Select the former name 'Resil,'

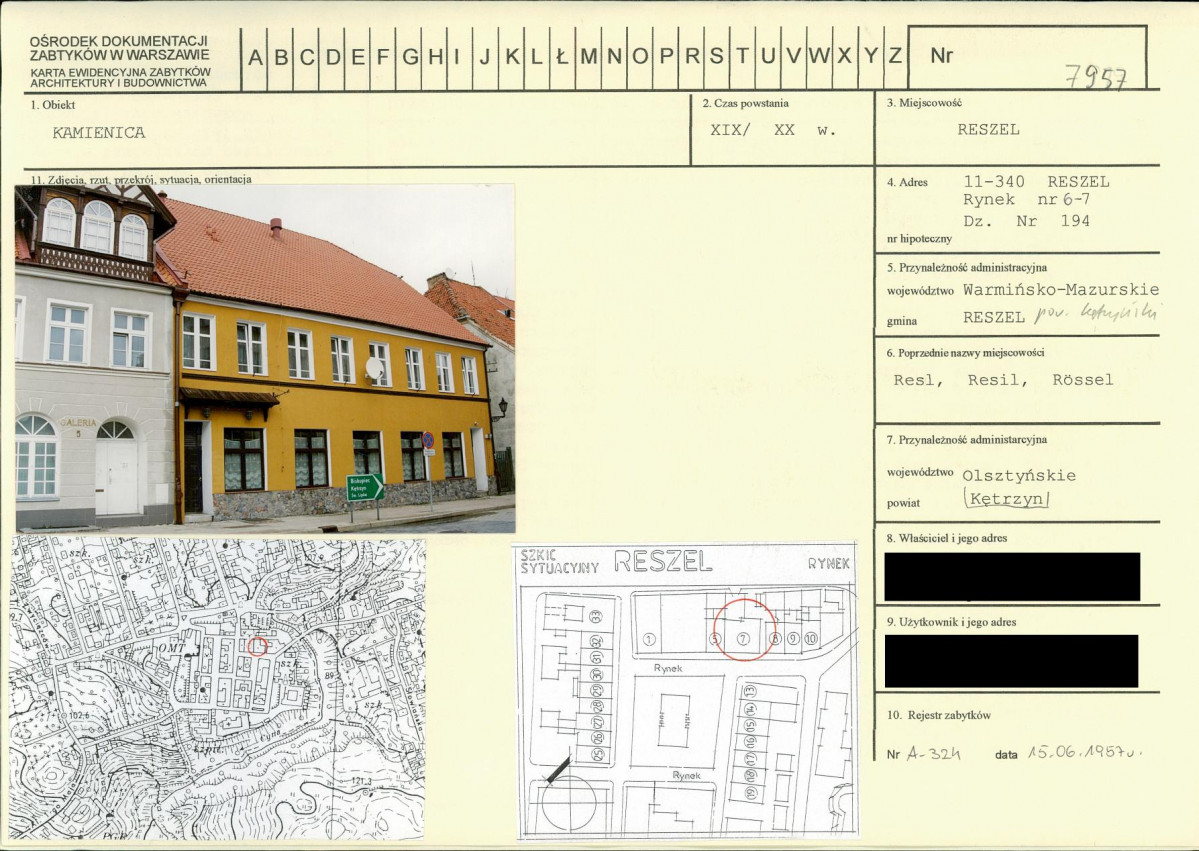pos(997,380)
